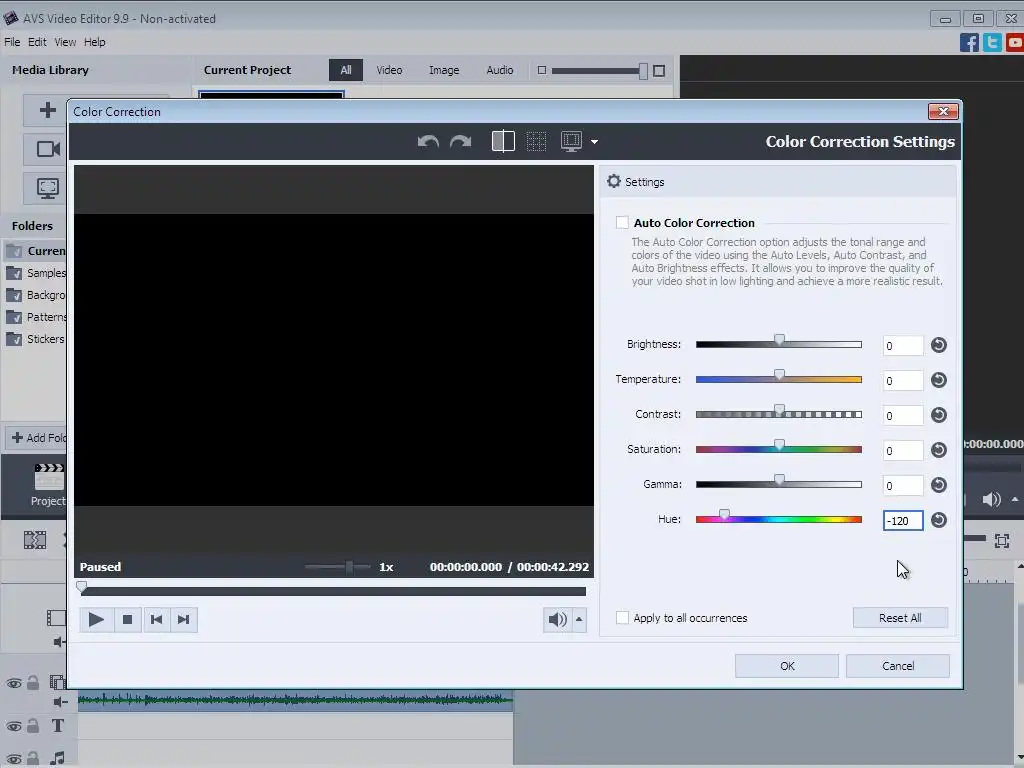Switch to split before/after preview

503,141
